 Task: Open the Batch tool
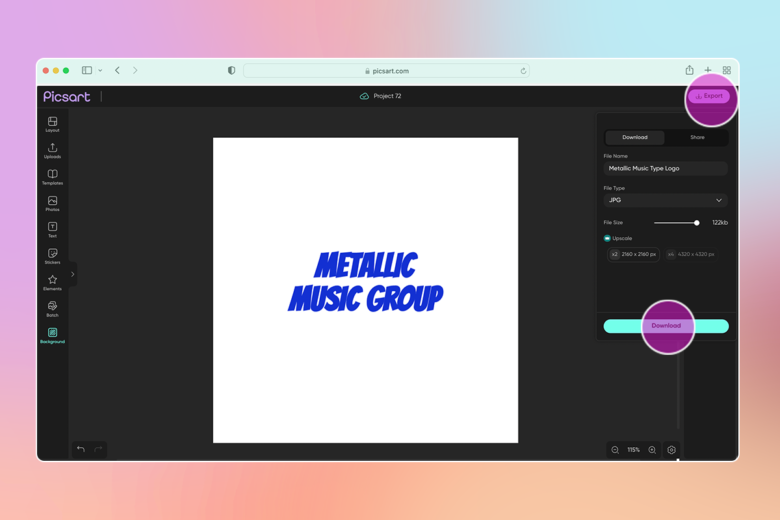point(52,309)
